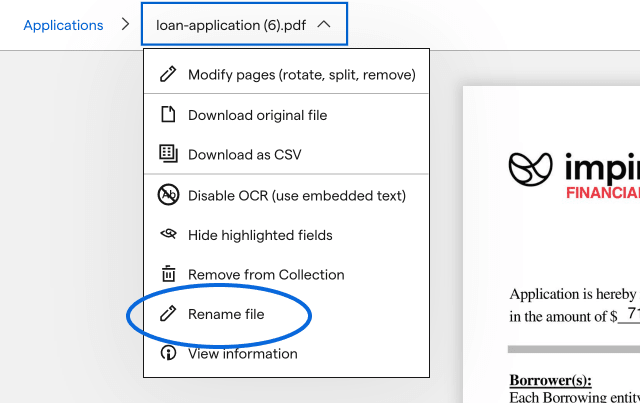Click the 'Application is hereby' text line
Screen dimensions: 640x403
click(x=574, y=294)
